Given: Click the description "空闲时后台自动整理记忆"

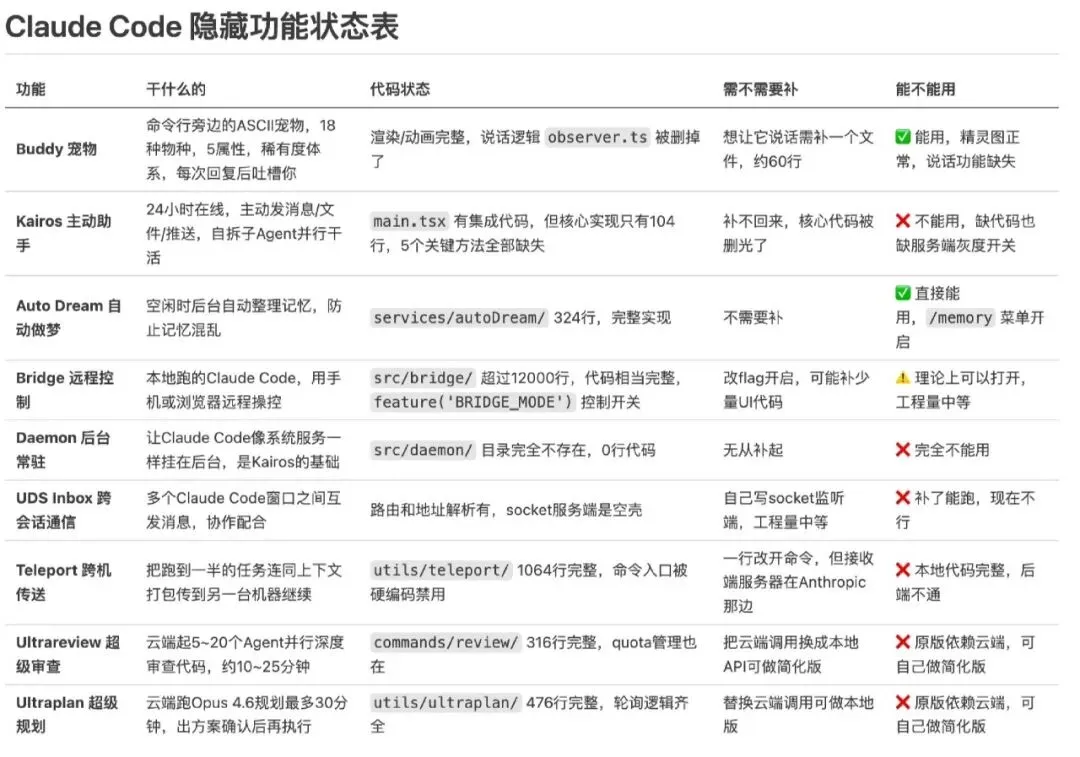Looking at the screenshot, I should coord(243,318).
